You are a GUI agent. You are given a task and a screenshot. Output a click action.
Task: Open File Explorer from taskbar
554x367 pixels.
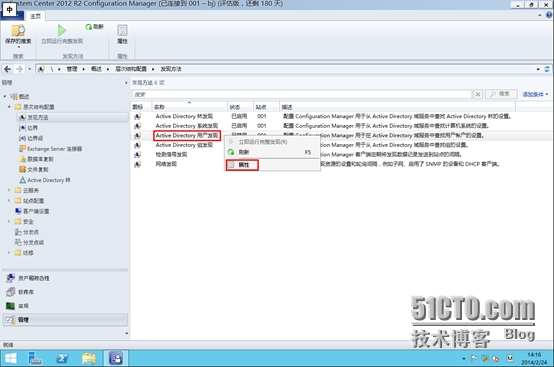89,359
